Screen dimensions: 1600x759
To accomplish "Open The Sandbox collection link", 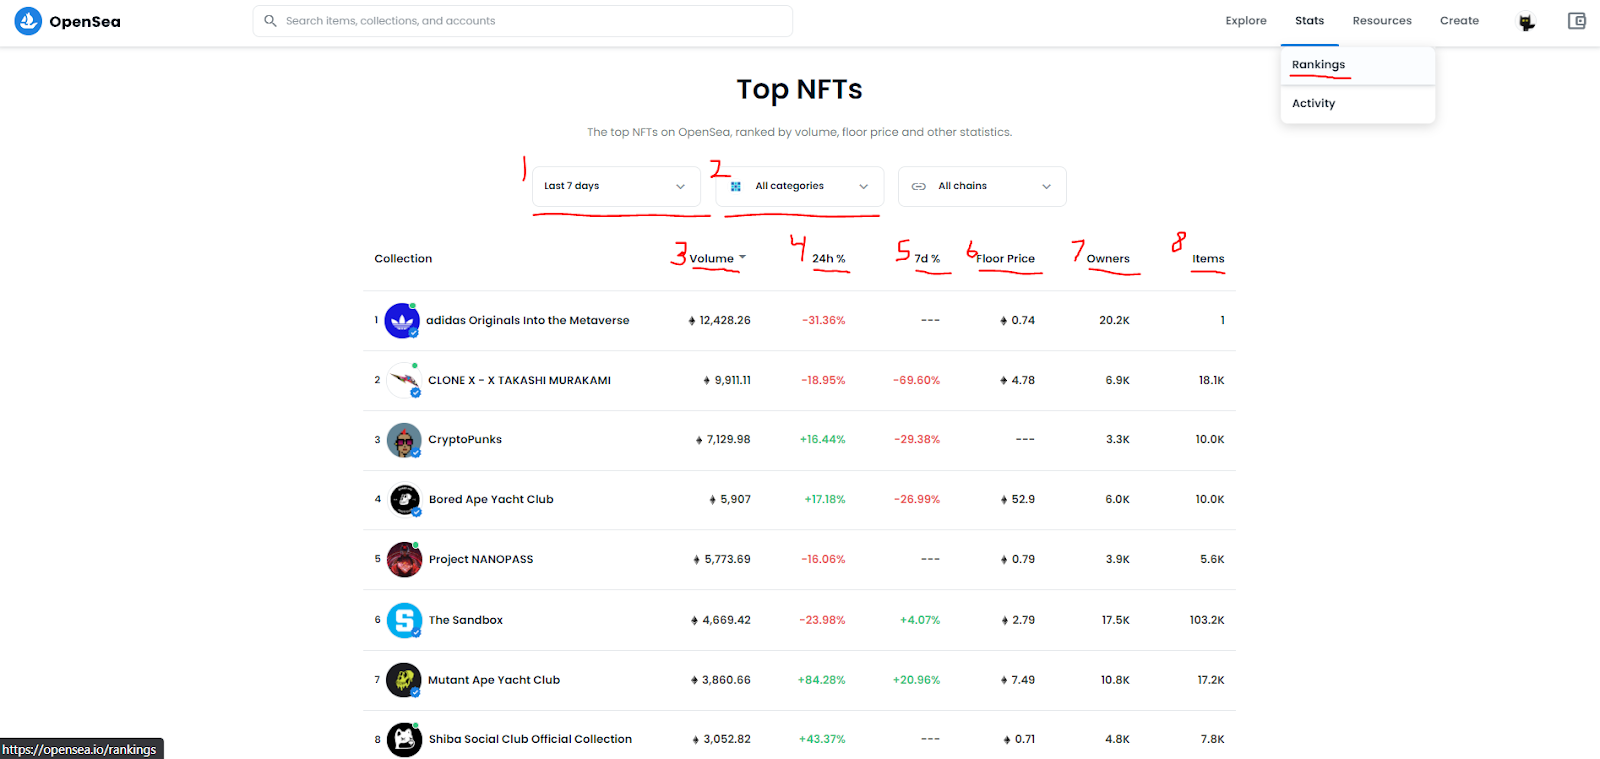I will click(466, 621).
